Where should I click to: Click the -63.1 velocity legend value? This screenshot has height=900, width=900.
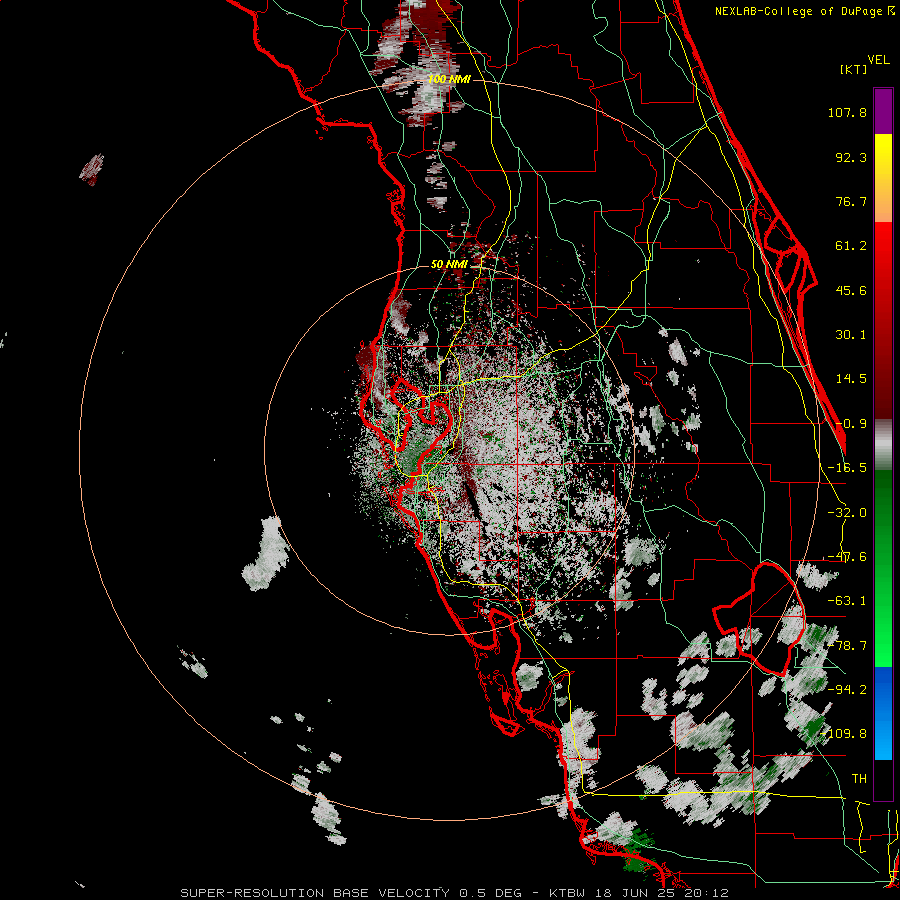point(847,601)
